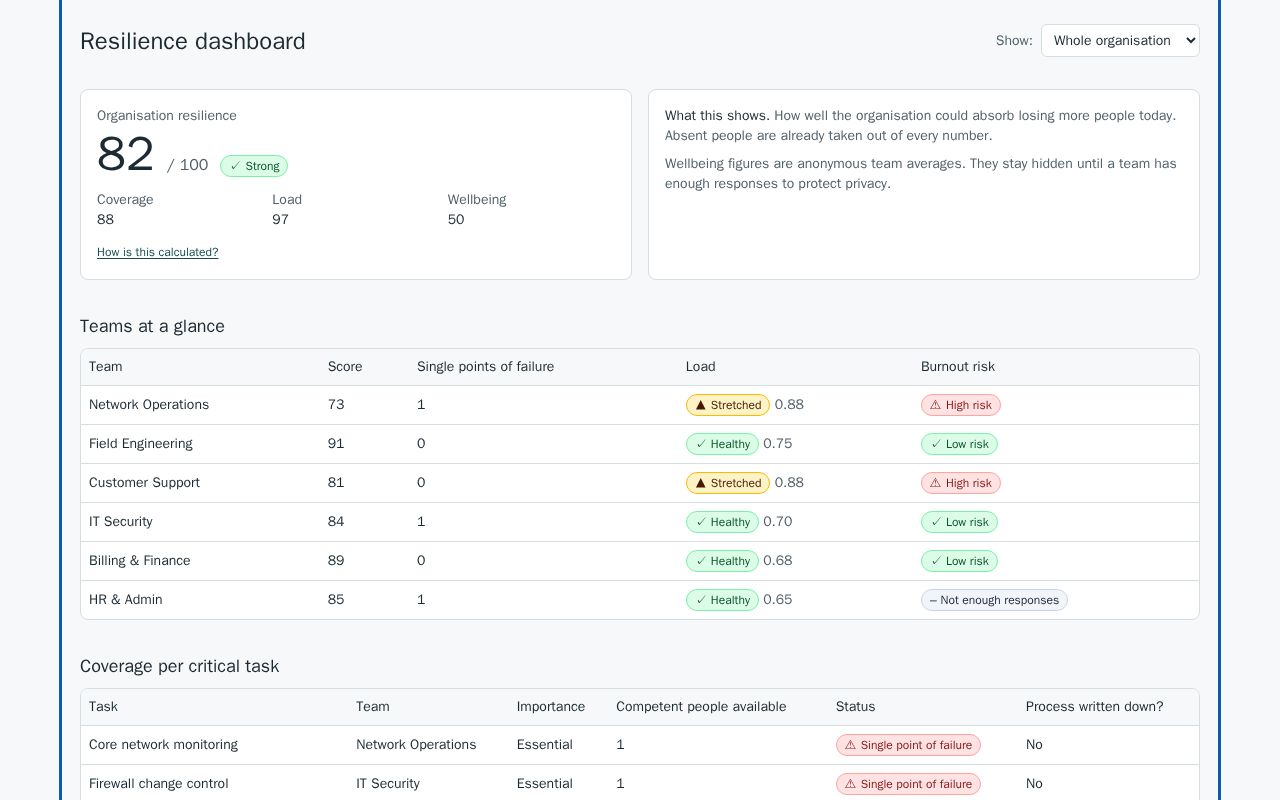Open the 'How is this calculated?' link

(x=157, y=252)
